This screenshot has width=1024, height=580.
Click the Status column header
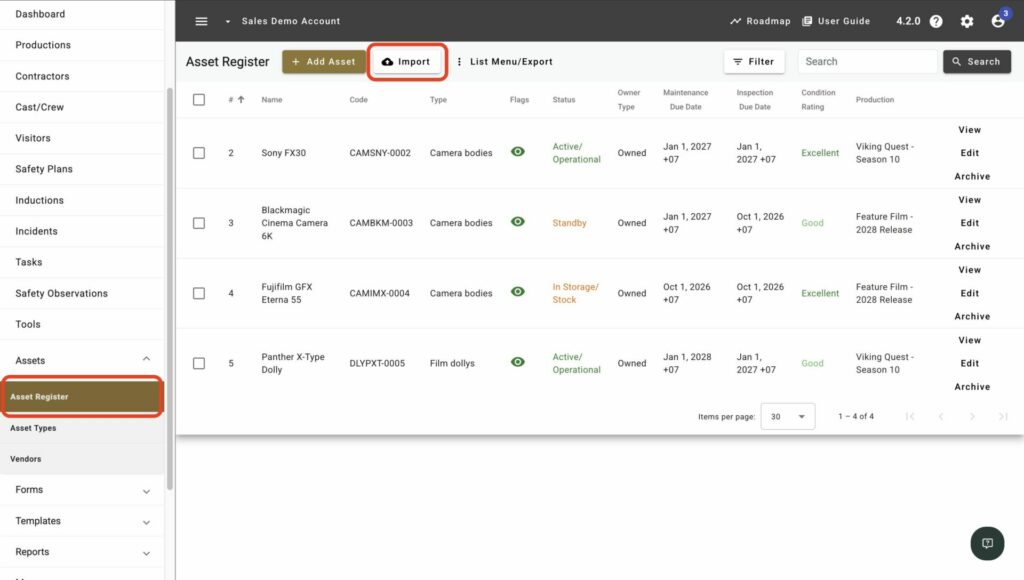564,99
